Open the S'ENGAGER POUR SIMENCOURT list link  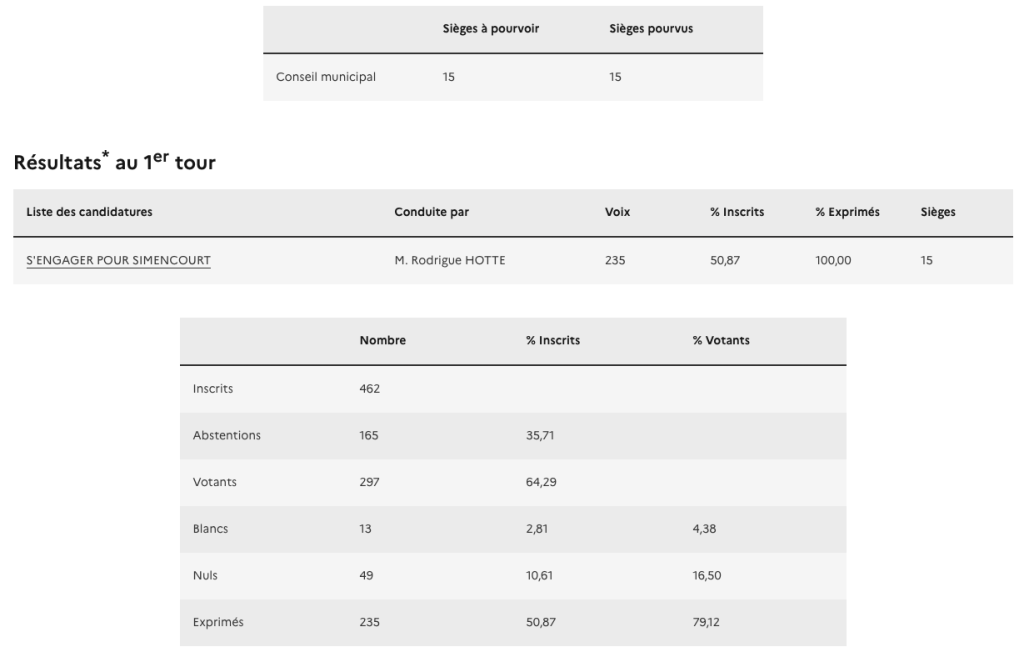[118, 262]
